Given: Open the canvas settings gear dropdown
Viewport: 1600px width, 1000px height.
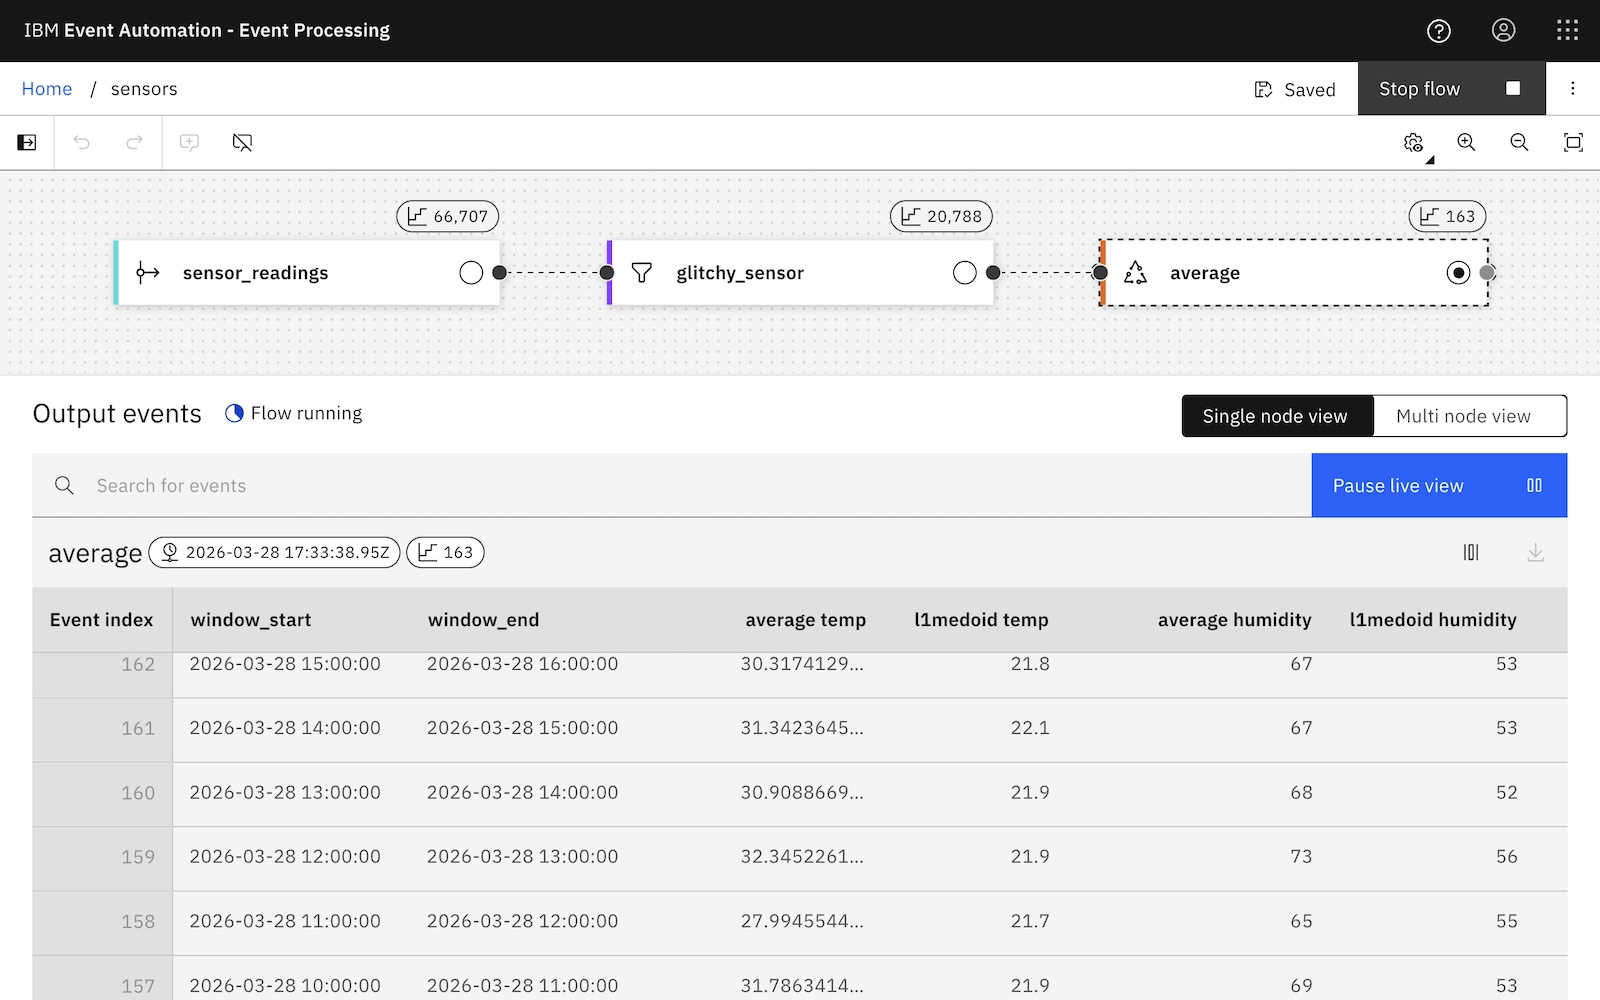Looking at the screenshot, I should [x=1414, y=143].
